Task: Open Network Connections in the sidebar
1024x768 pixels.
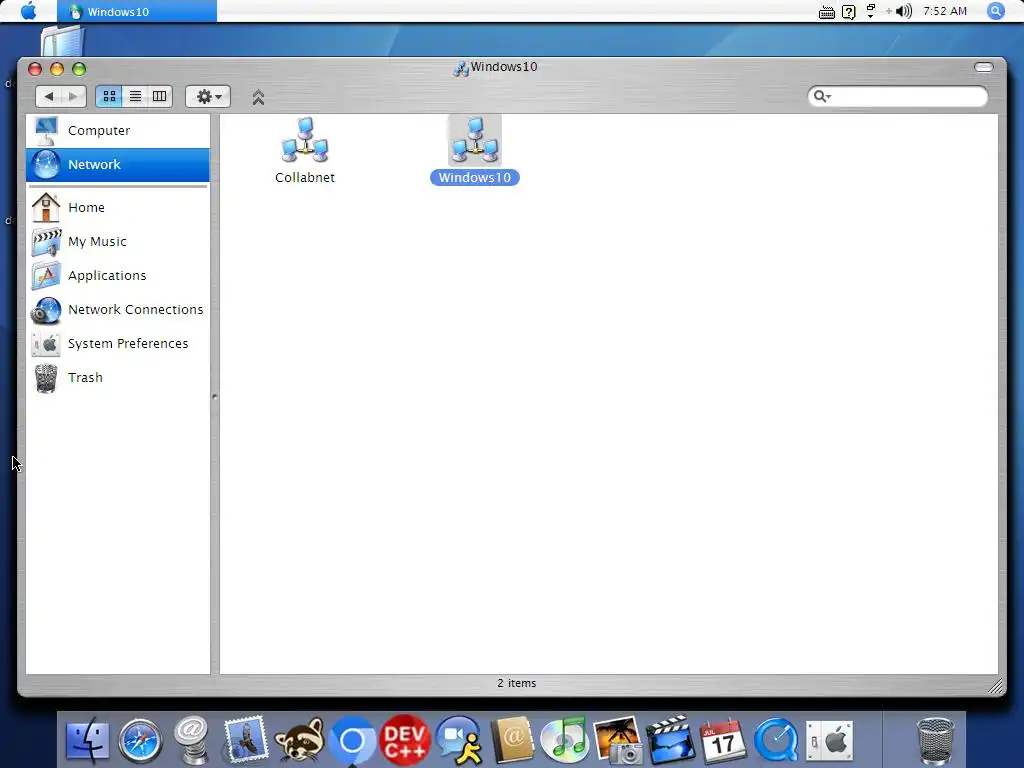Action: pos(118,310)
